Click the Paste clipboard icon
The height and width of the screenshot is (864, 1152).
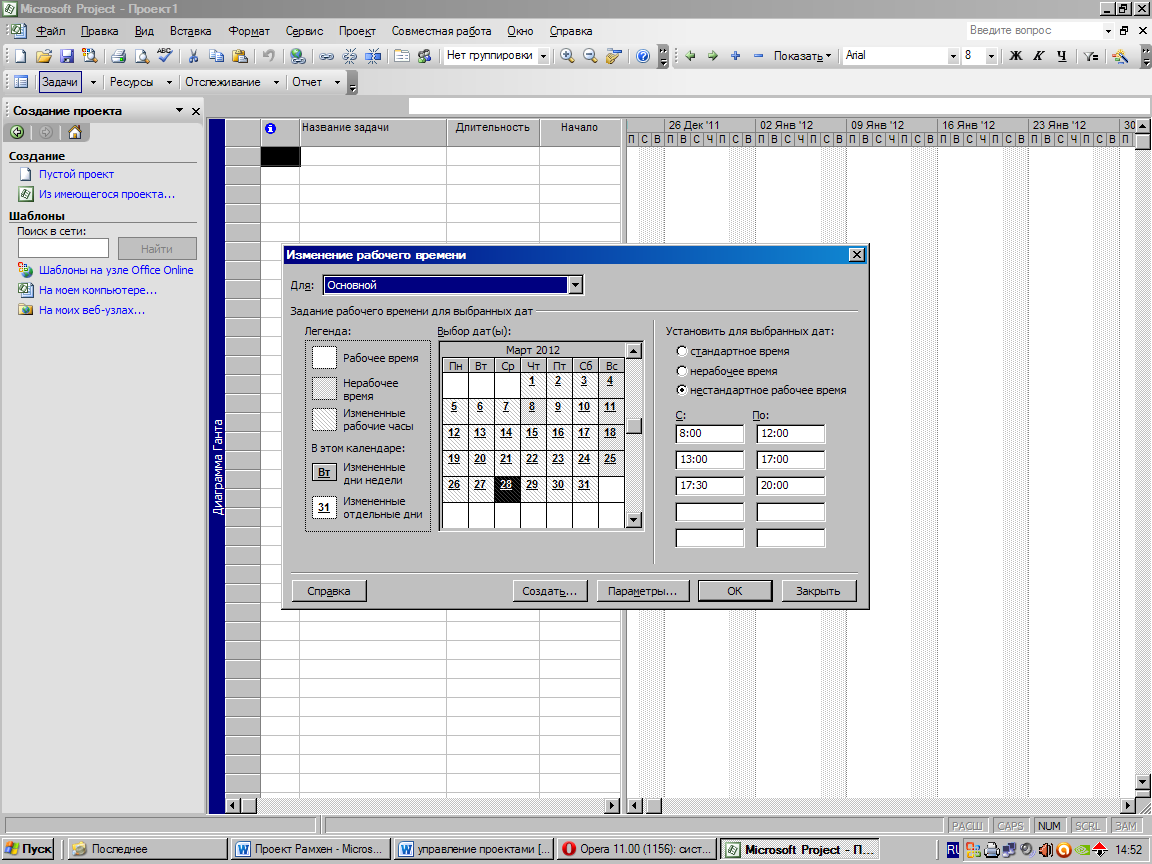point(240,56)
